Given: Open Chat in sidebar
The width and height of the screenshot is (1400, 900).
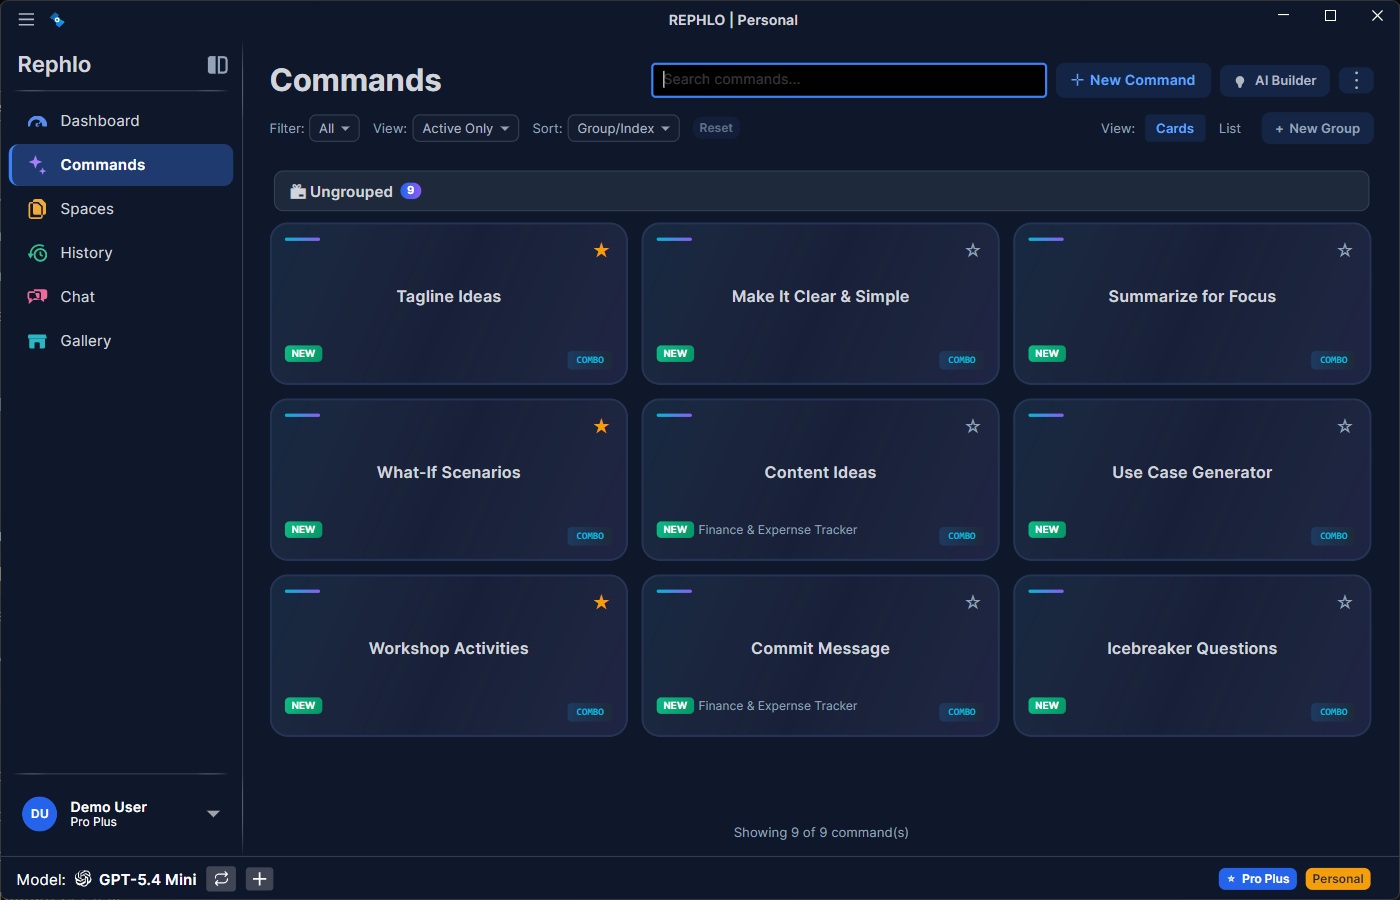Looking at the screenshot, I should click(121, 297).
